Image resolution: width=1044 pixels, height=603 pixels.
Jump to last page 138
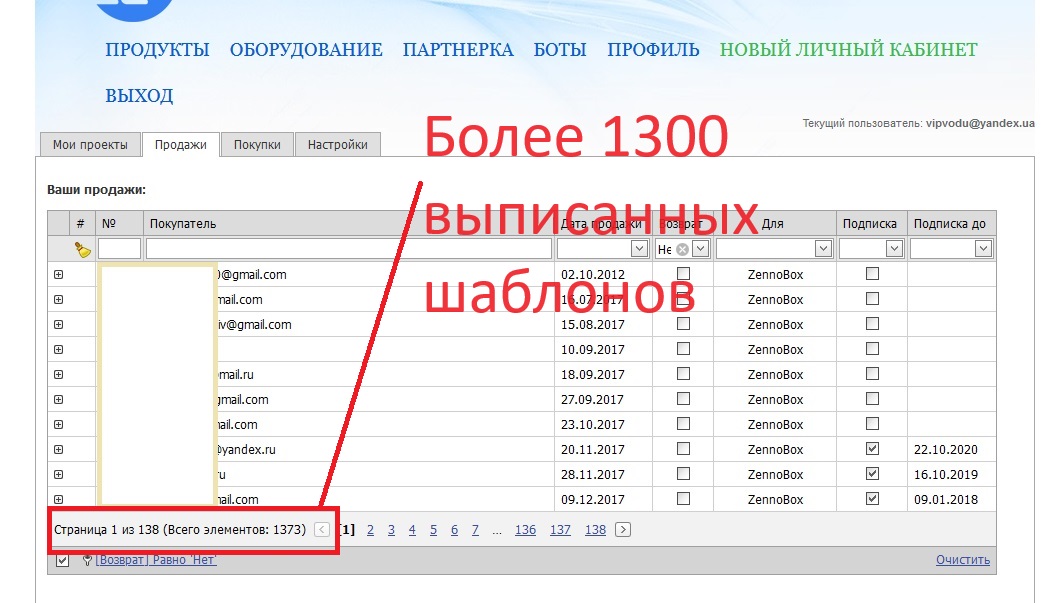coord(595,530)
